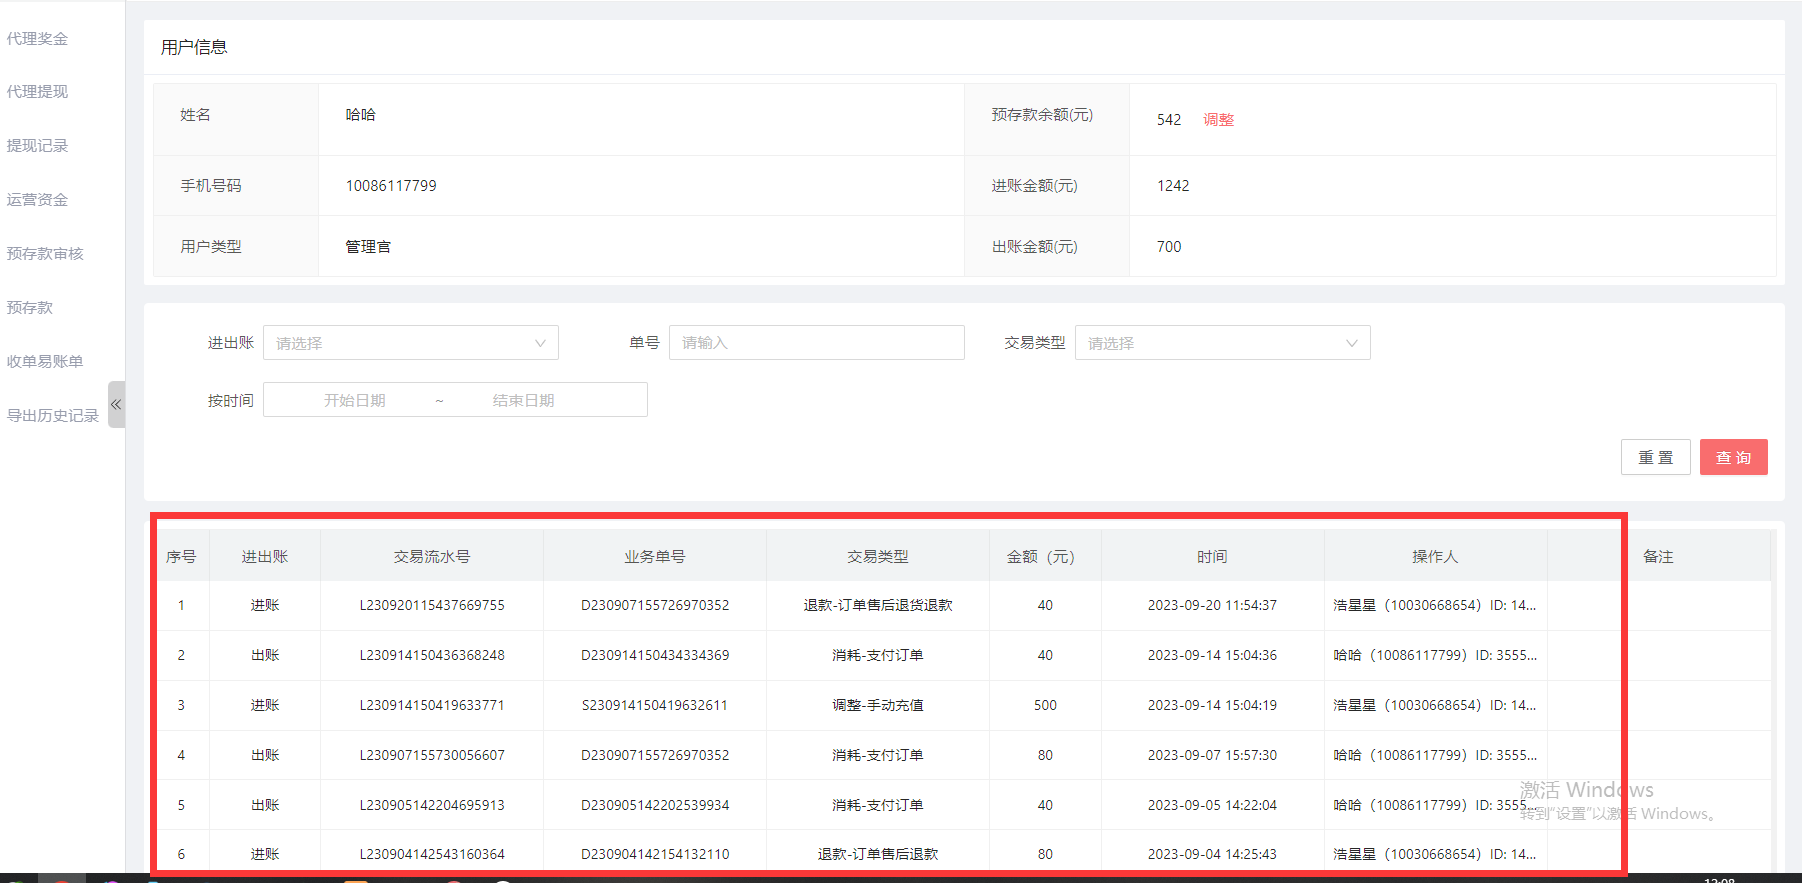Open the 进出账 dropdown
This screenshot has width=1802, height=883.
[410, 343]
